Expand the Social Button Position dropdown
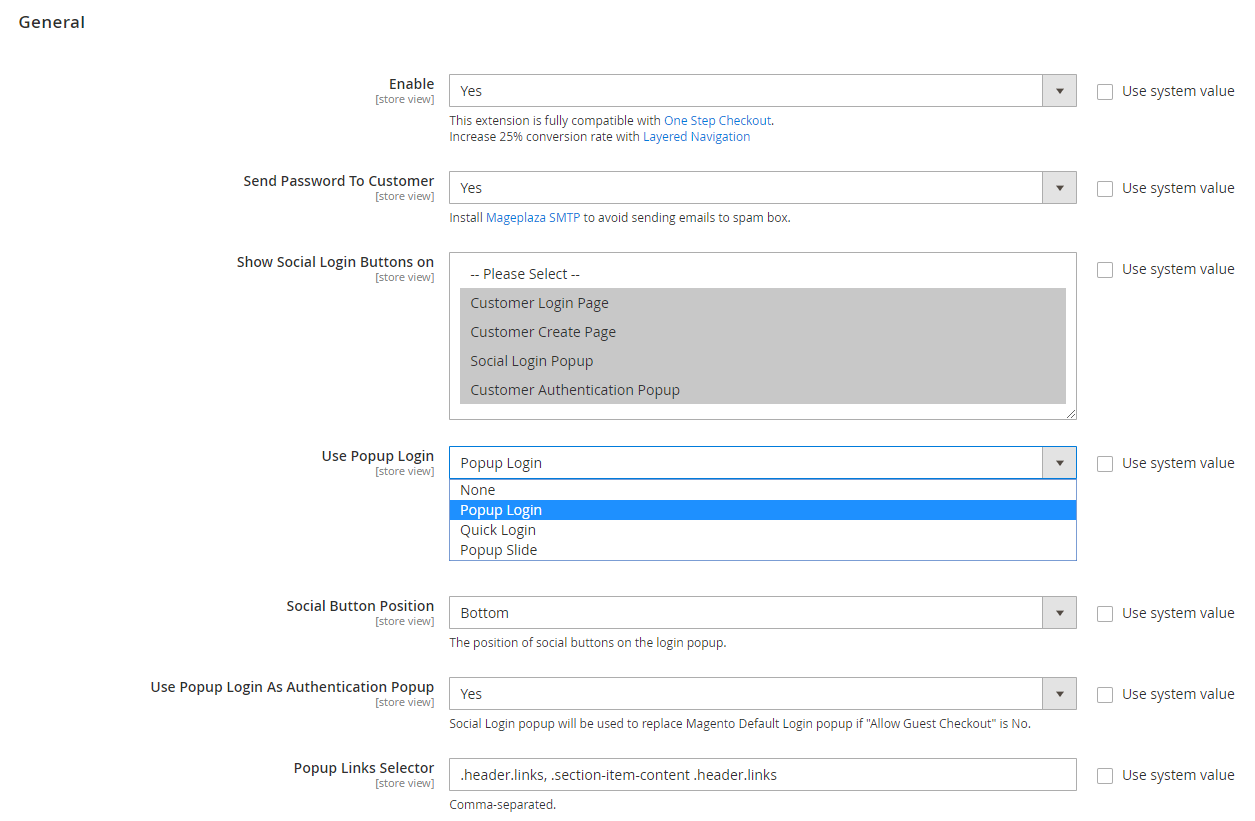Viewport: 1255px width, 821px height. pyautogui.click(x=762, y=613)
